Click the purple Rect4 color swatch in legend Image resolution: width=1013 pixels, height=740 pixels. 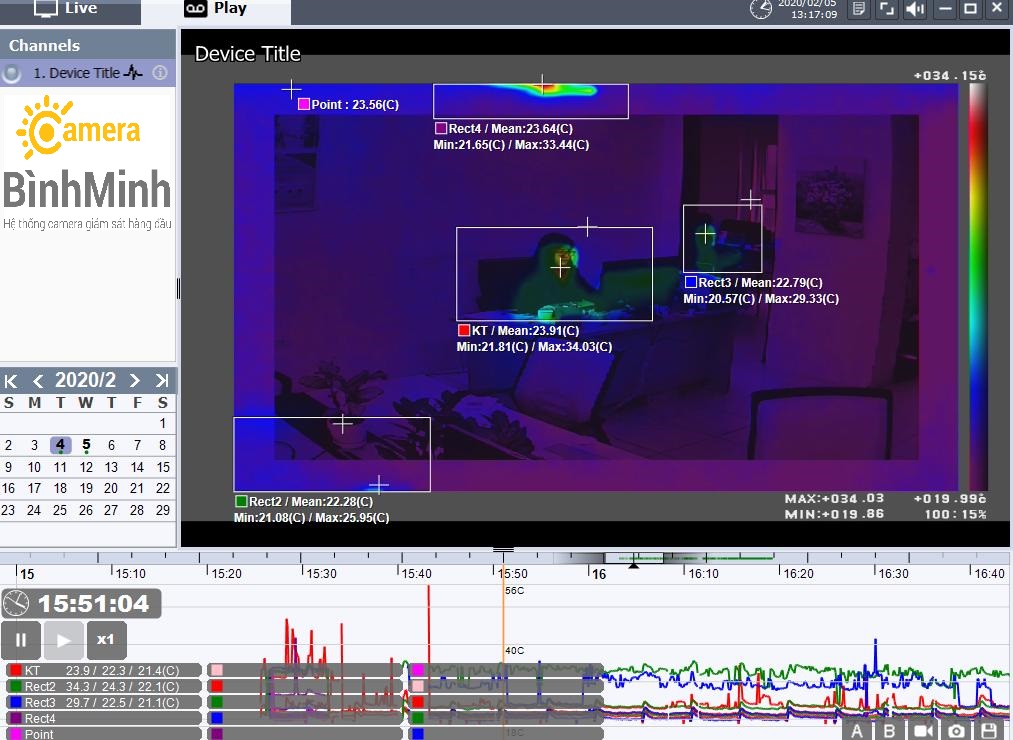coord(16,718)
